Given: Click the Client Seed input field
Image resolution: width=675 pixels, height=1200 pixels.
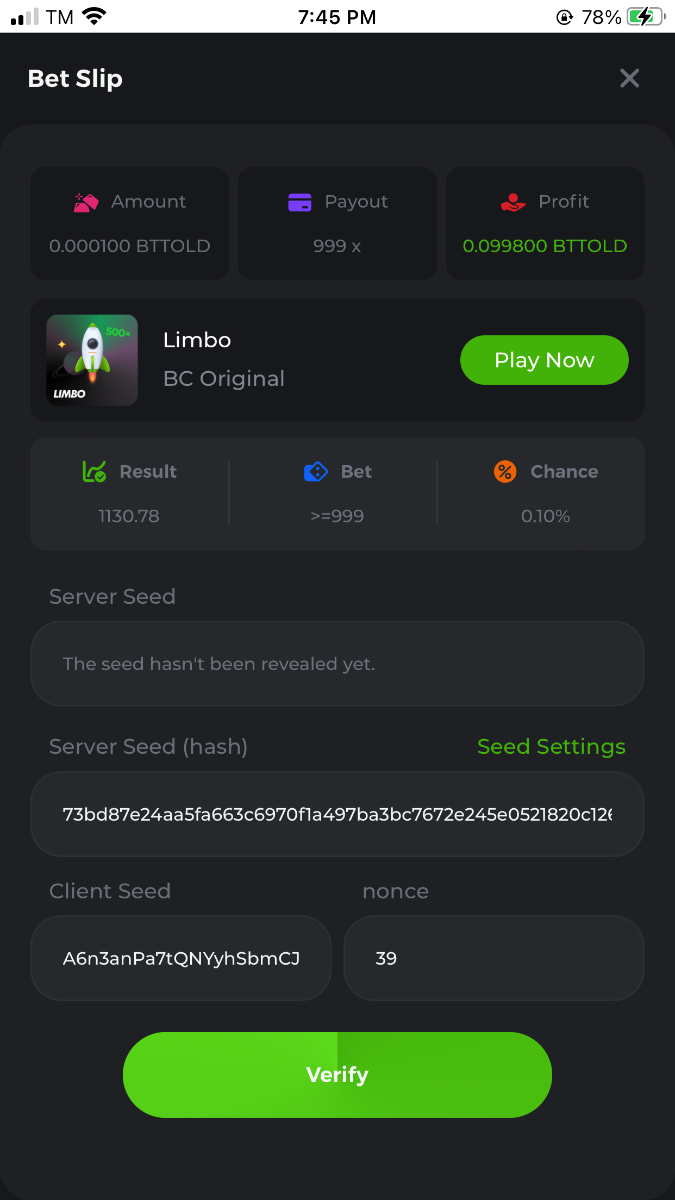Looking at the screenshot, I should 181,958.
